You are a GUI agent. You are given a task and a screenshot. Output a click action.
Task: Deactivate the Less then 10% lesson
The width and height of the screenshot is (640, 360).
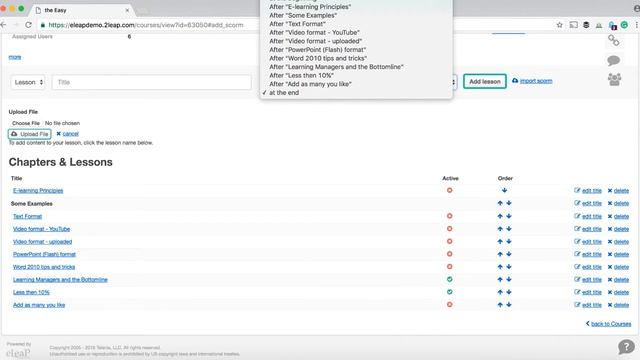tap(449, 292)
